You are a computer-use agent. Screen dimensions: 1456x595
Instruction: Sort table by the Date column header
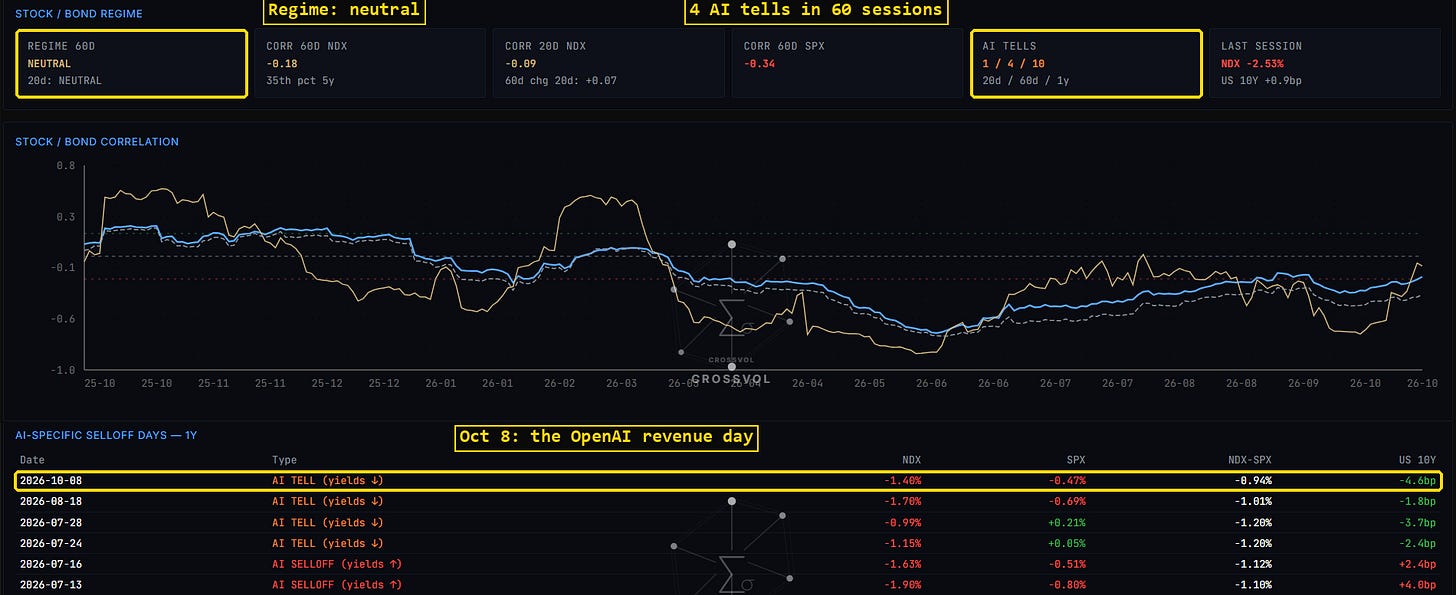[x=32, y=460]
